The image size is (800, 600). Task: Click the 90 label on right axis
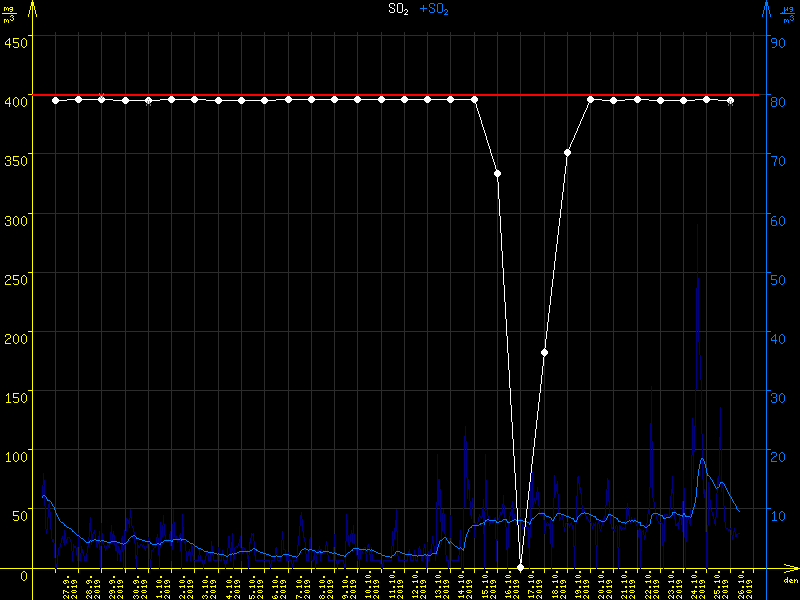click(x=776, y=42)
